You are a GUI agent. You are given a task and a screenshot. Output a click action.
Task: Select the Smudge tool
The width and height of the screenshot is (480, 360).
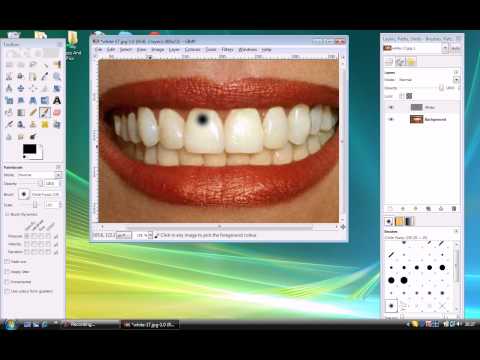tap(21, 137)
